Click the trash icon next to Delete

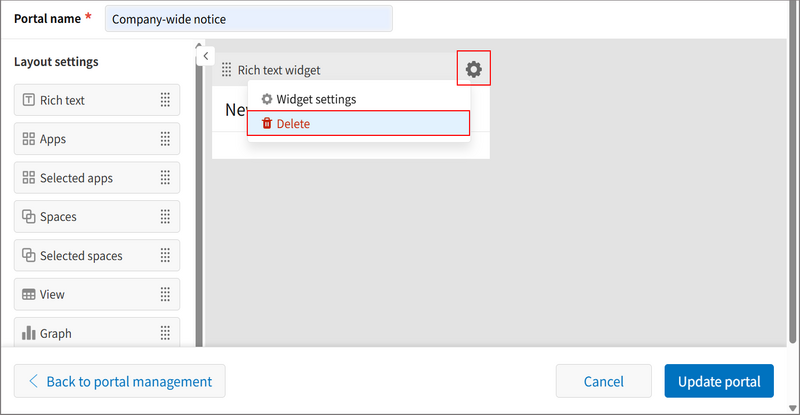coord(266,123)
